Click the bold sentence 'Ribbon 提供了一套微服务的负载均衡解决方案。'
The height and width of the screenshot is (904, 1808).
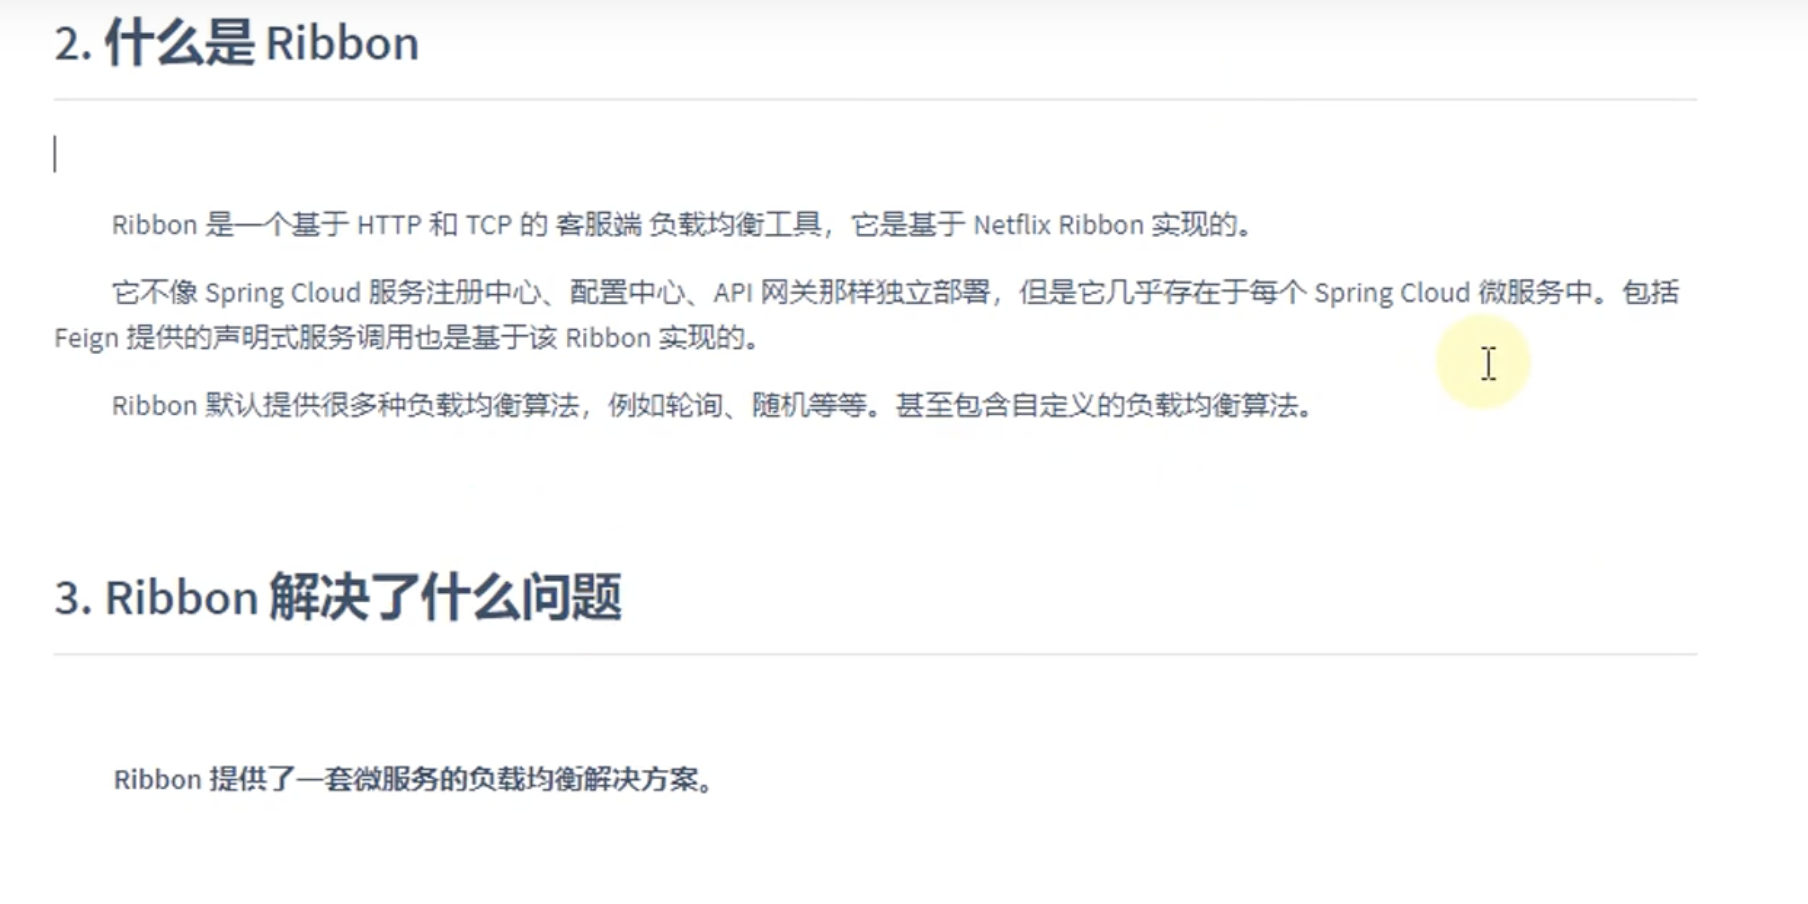(x=414, y=780)
